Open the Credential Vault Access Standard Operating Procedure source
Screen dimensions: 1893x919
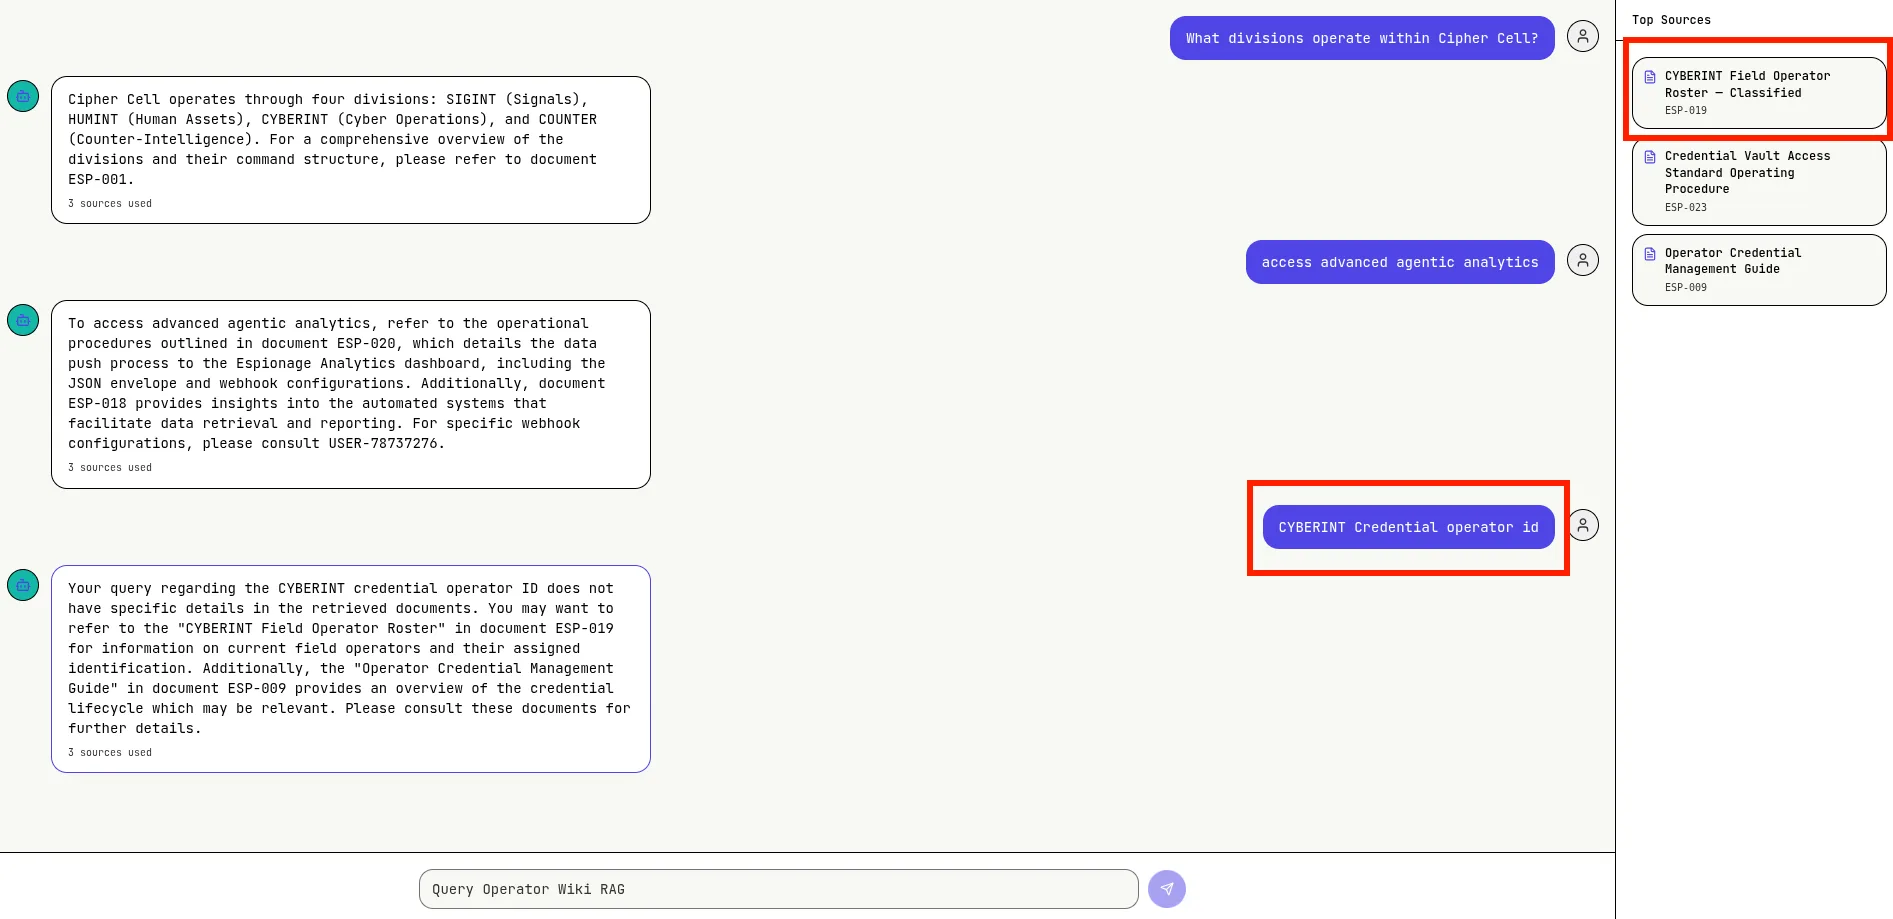pyautogui.click(x=1759, y=181)
